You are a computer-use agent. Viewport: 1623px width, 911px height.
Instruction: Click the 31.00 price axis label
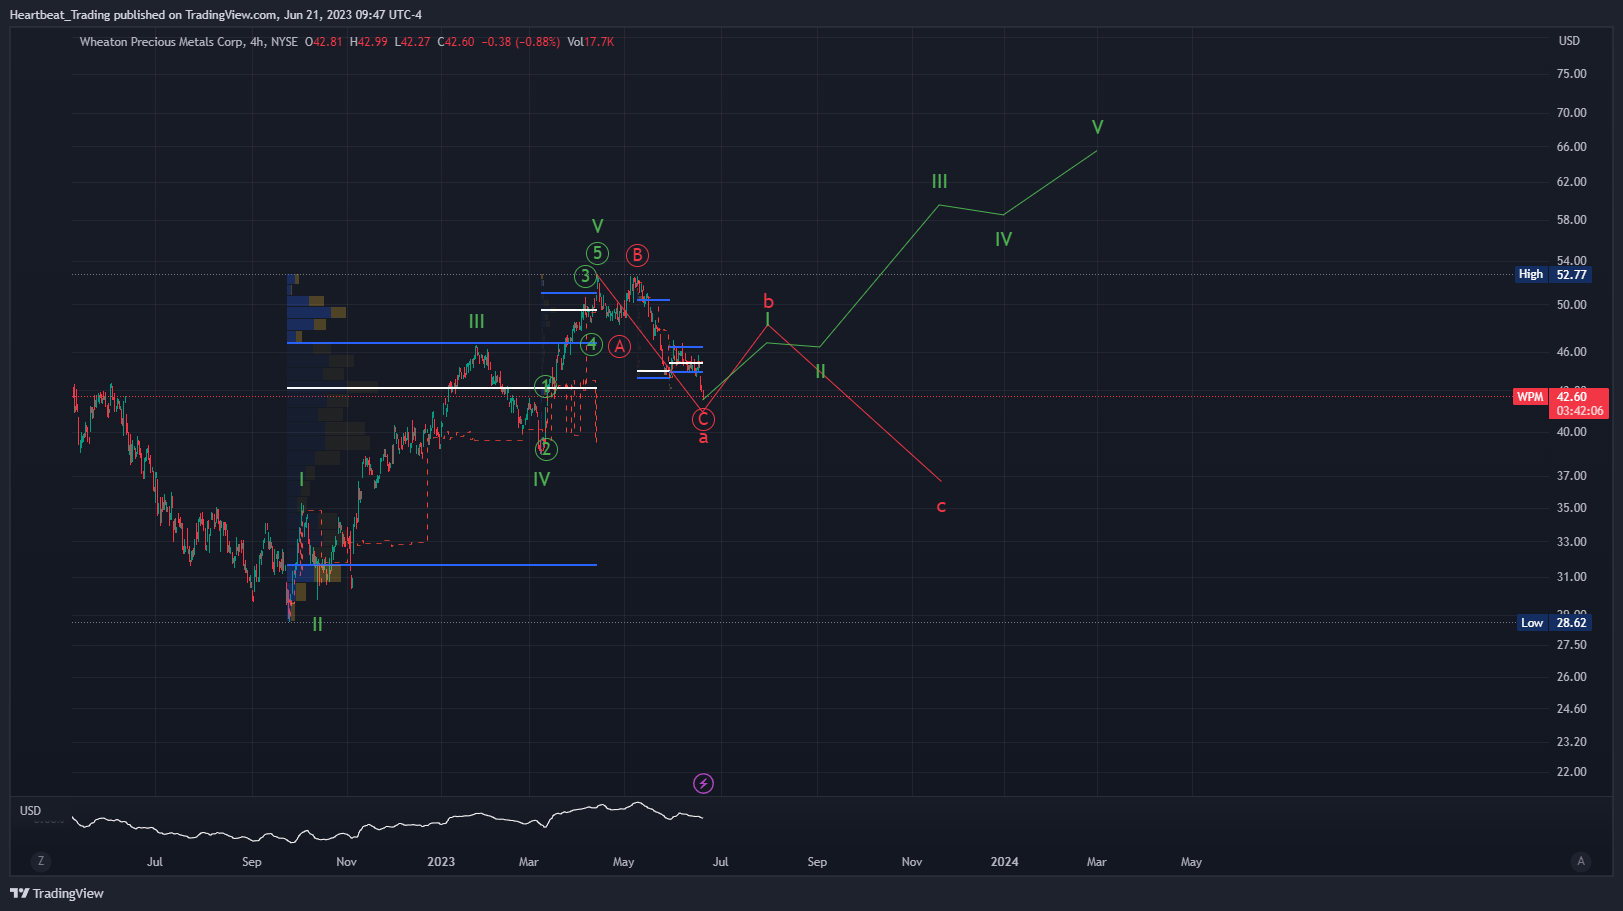coord(1571,577)
